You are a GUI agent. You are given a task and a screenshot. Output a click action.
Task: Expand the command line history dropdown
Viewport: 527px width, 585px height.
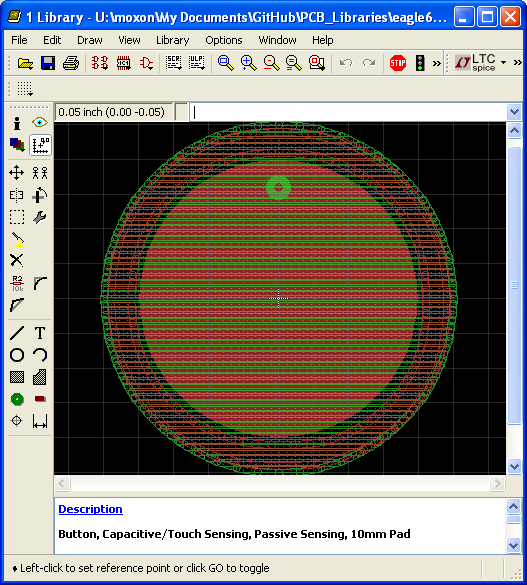[514, 112]
